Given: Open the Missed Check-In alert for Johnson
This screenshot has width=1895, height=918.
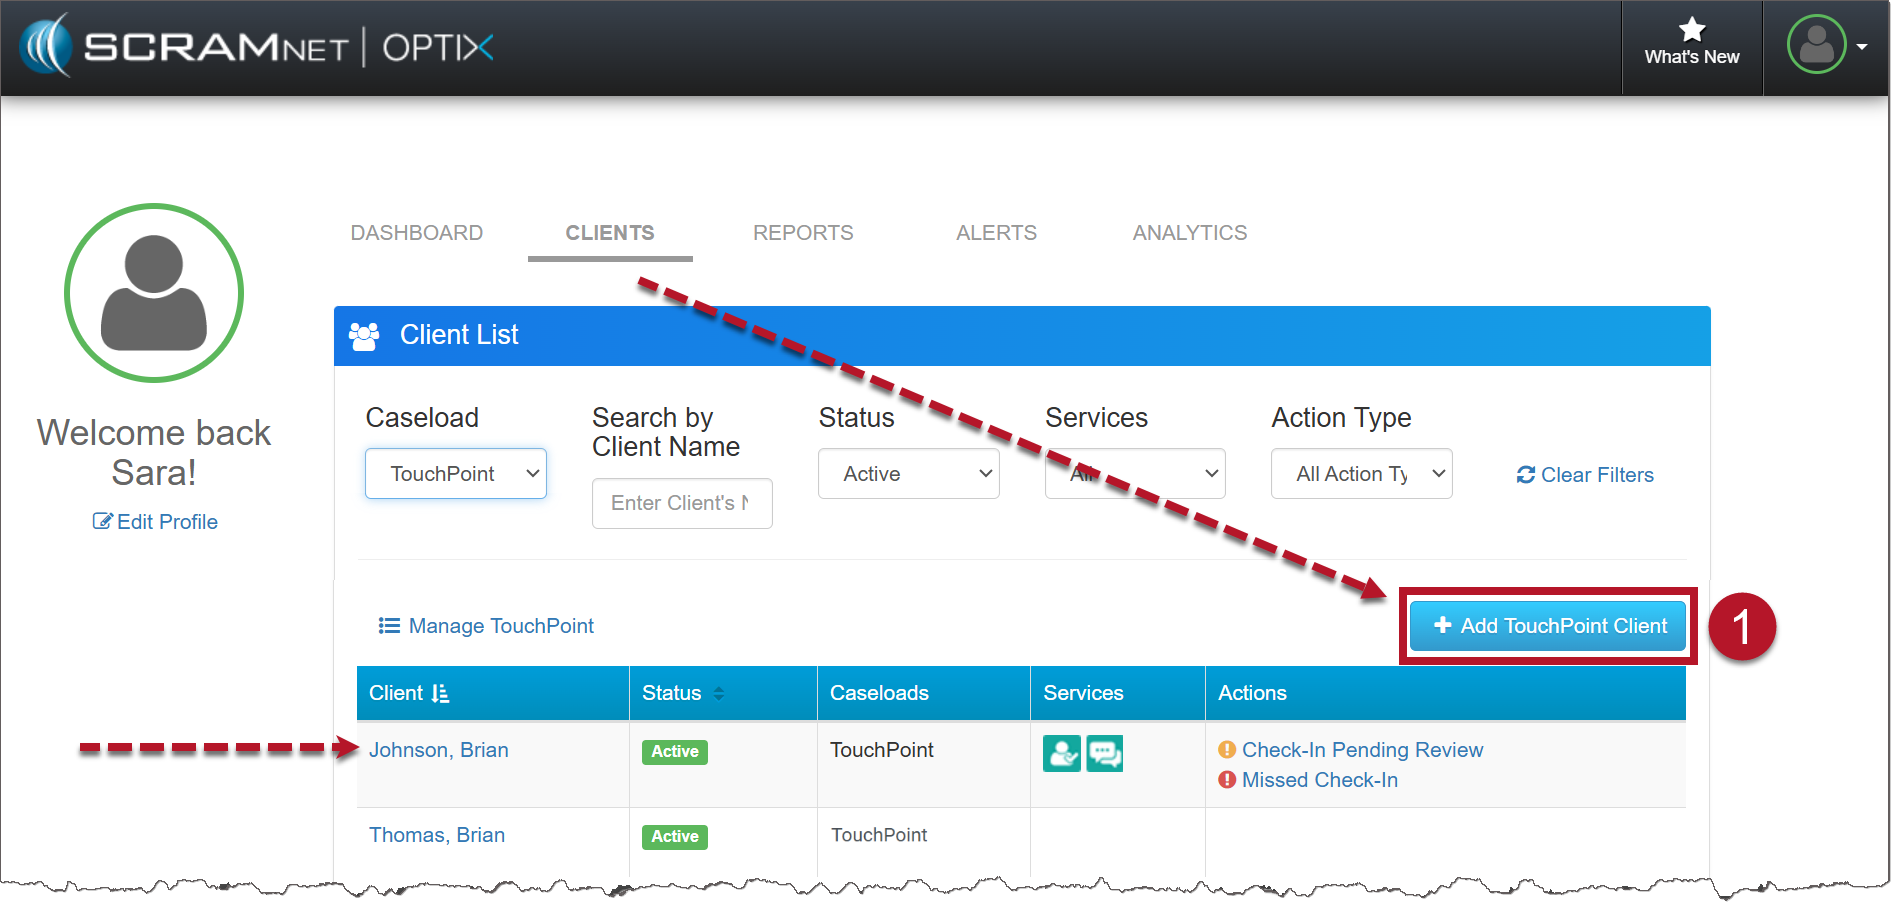Looking at the screenshot, I should pos(1319,780).
